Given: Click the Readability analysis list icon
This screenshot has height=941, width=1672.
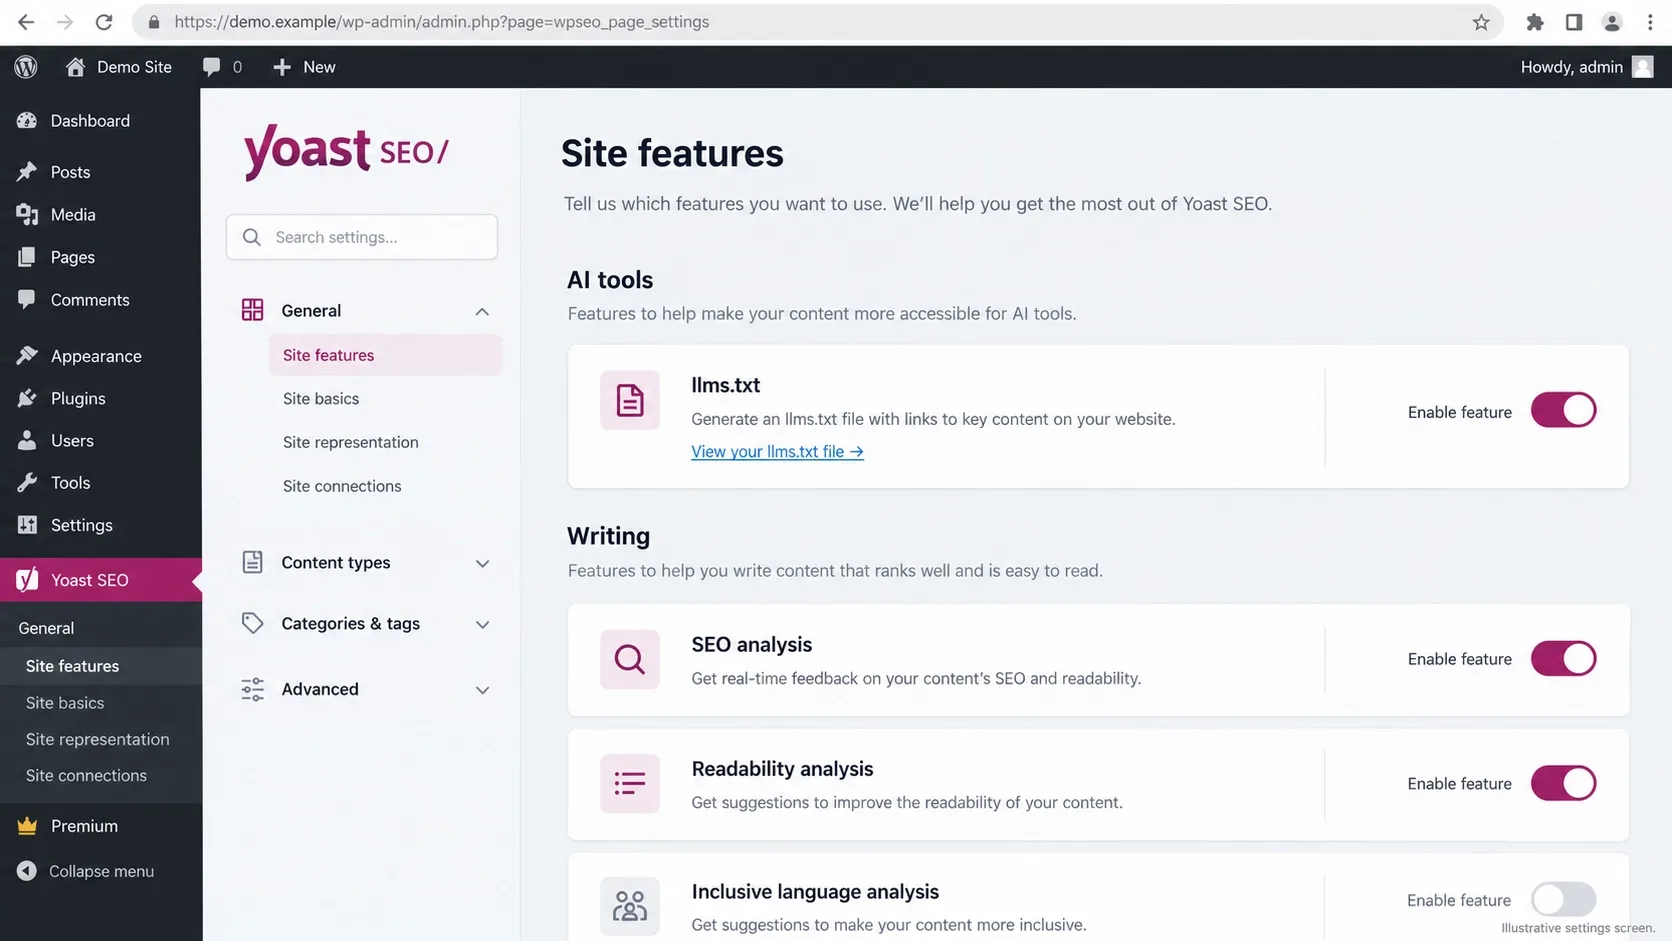Looking at the screenshot, I should coord(630,783).
